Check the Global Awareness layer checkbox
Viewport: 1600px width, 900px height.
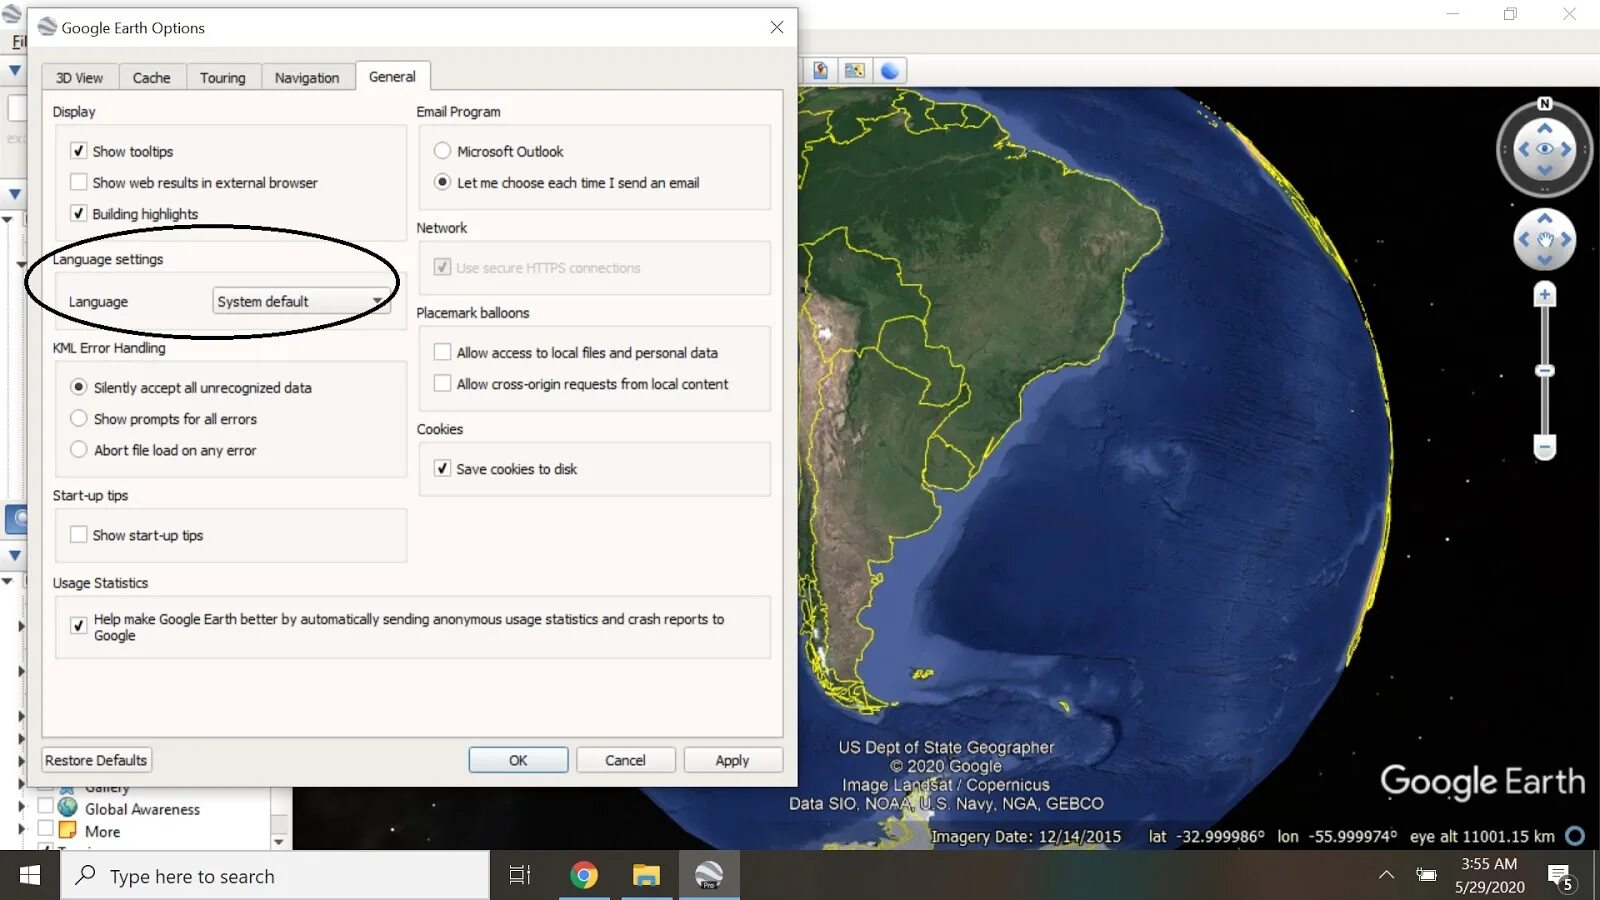(x=45, y=806)
